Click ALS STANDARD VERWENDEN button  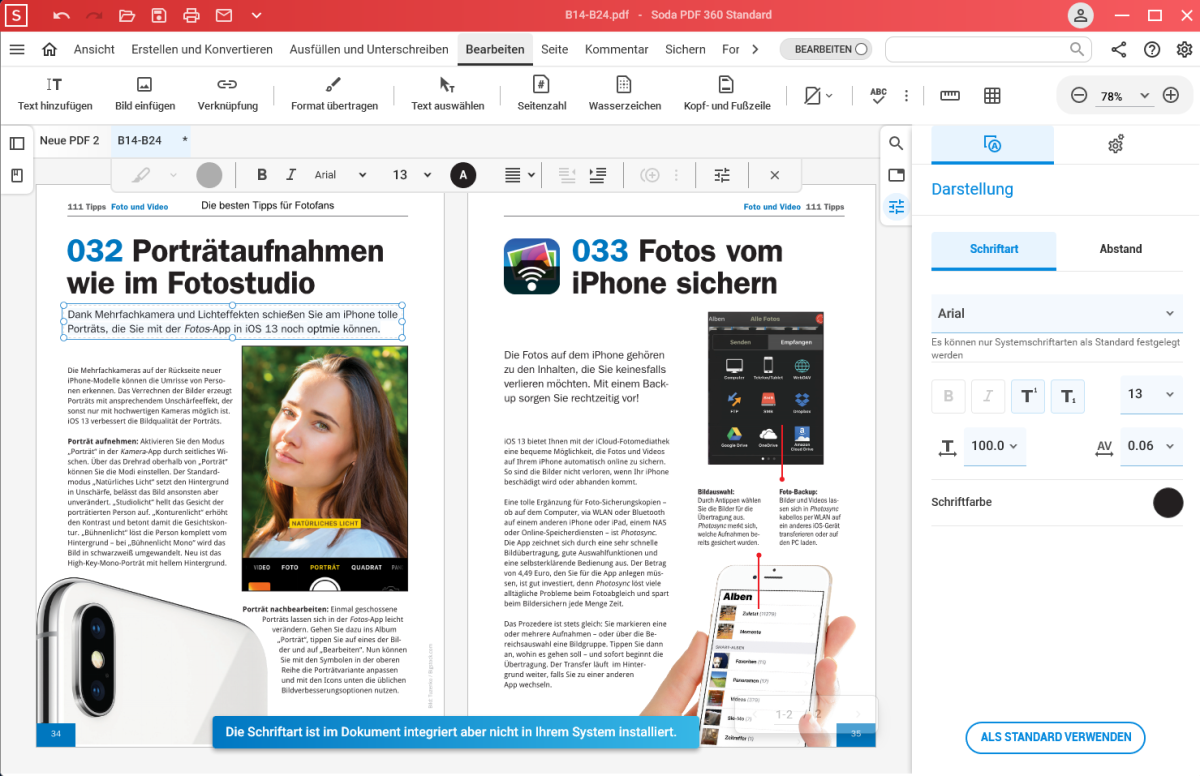[1056, 737]
